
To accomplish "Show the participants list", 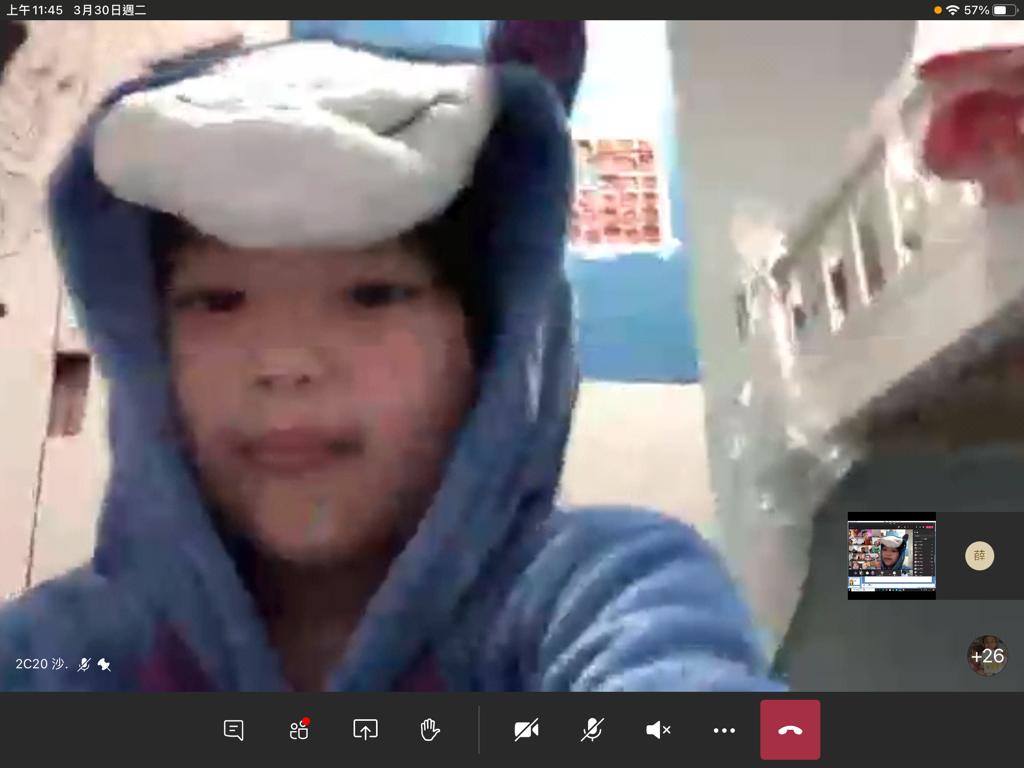I will tap(299, 729).
